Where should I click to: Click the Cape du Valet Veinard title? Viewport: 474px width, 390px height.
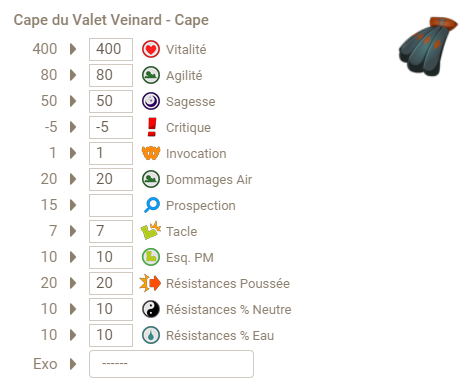tap(111, 20)
